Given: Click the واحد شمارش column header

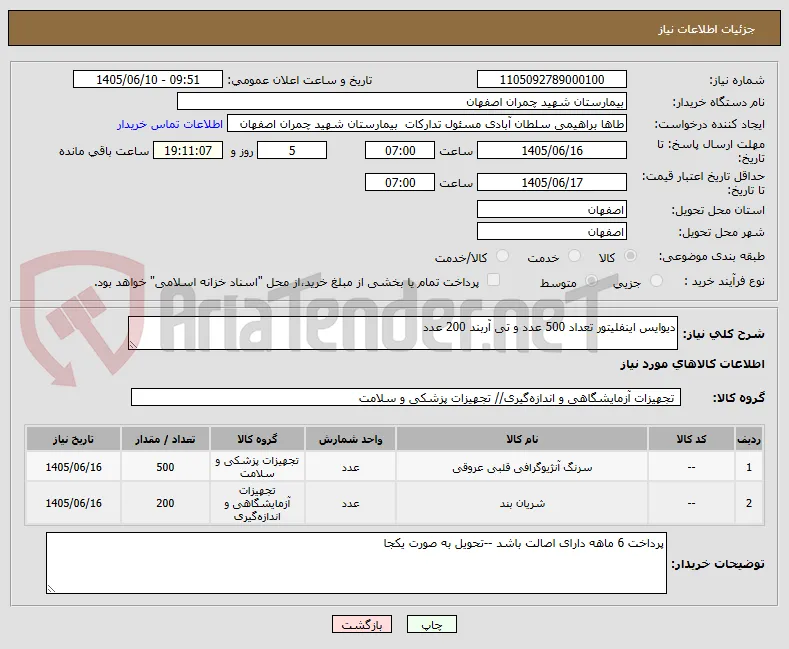Looking at the screenshot, I should click(350, 439).
